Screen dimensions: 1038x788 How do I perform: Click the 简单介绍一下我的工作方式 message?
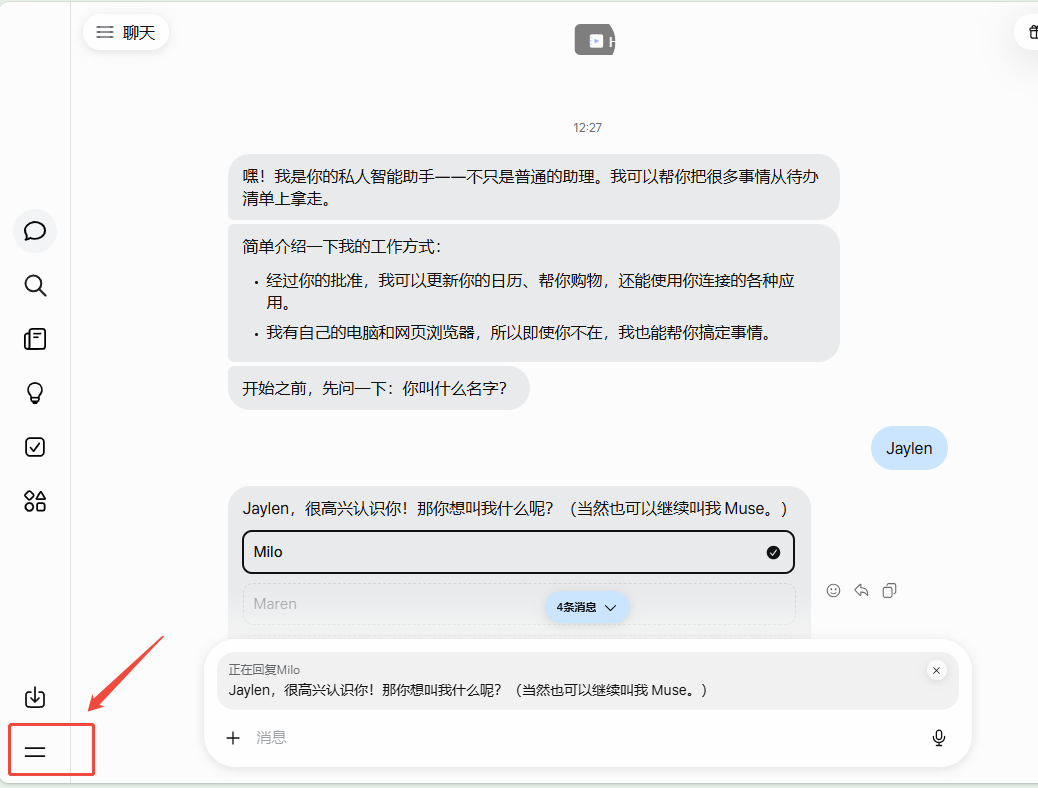[534, 293]
